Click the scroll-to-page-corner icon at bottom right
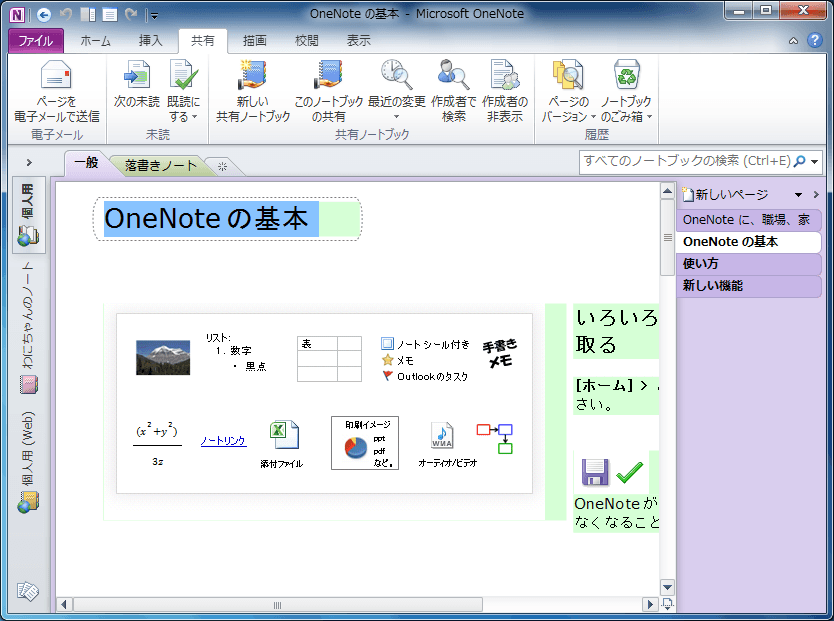The width and height of the screenshot is (834, 621). coord(667,603)
